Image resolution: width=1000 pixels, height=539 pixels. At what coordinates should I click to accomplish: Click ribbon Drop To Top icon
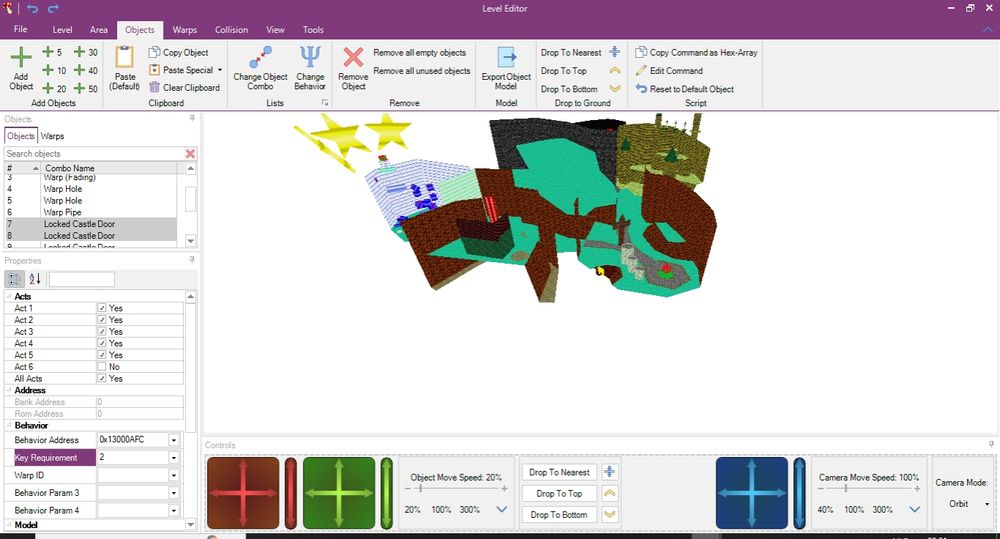click(x=614, y=70)
